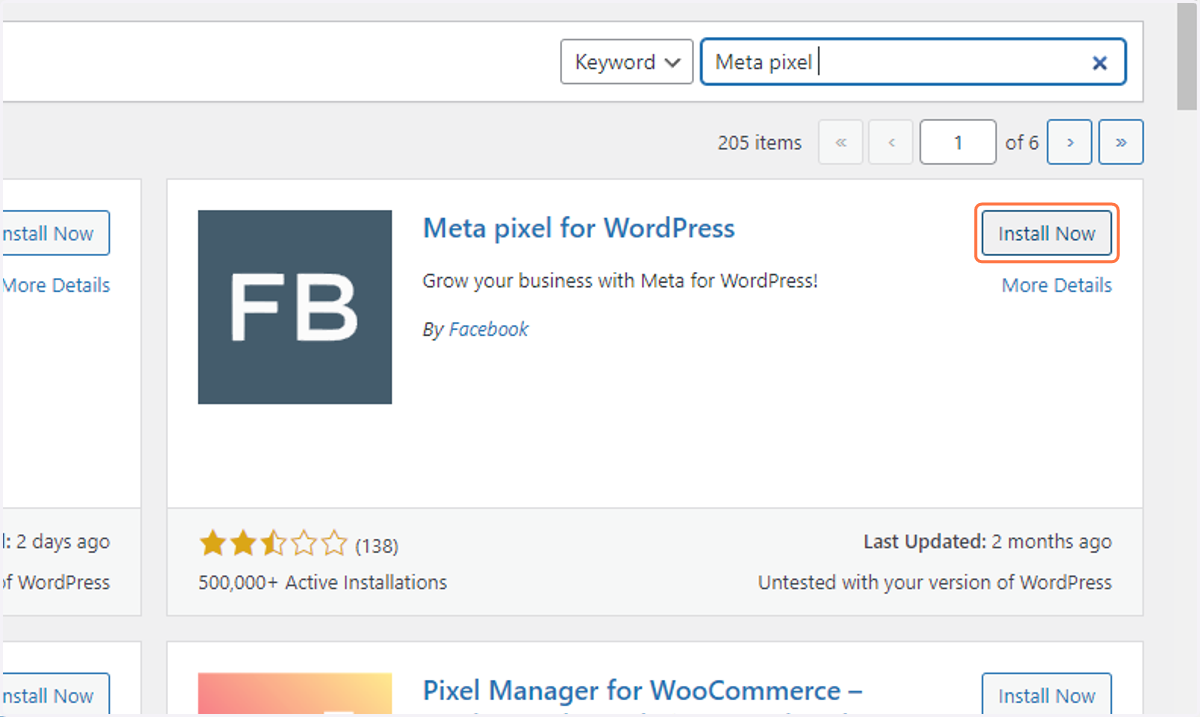
Task: Install the Meta pixel for WordPress plugin
Action: pyautogui.click(x=1047, y=234)
